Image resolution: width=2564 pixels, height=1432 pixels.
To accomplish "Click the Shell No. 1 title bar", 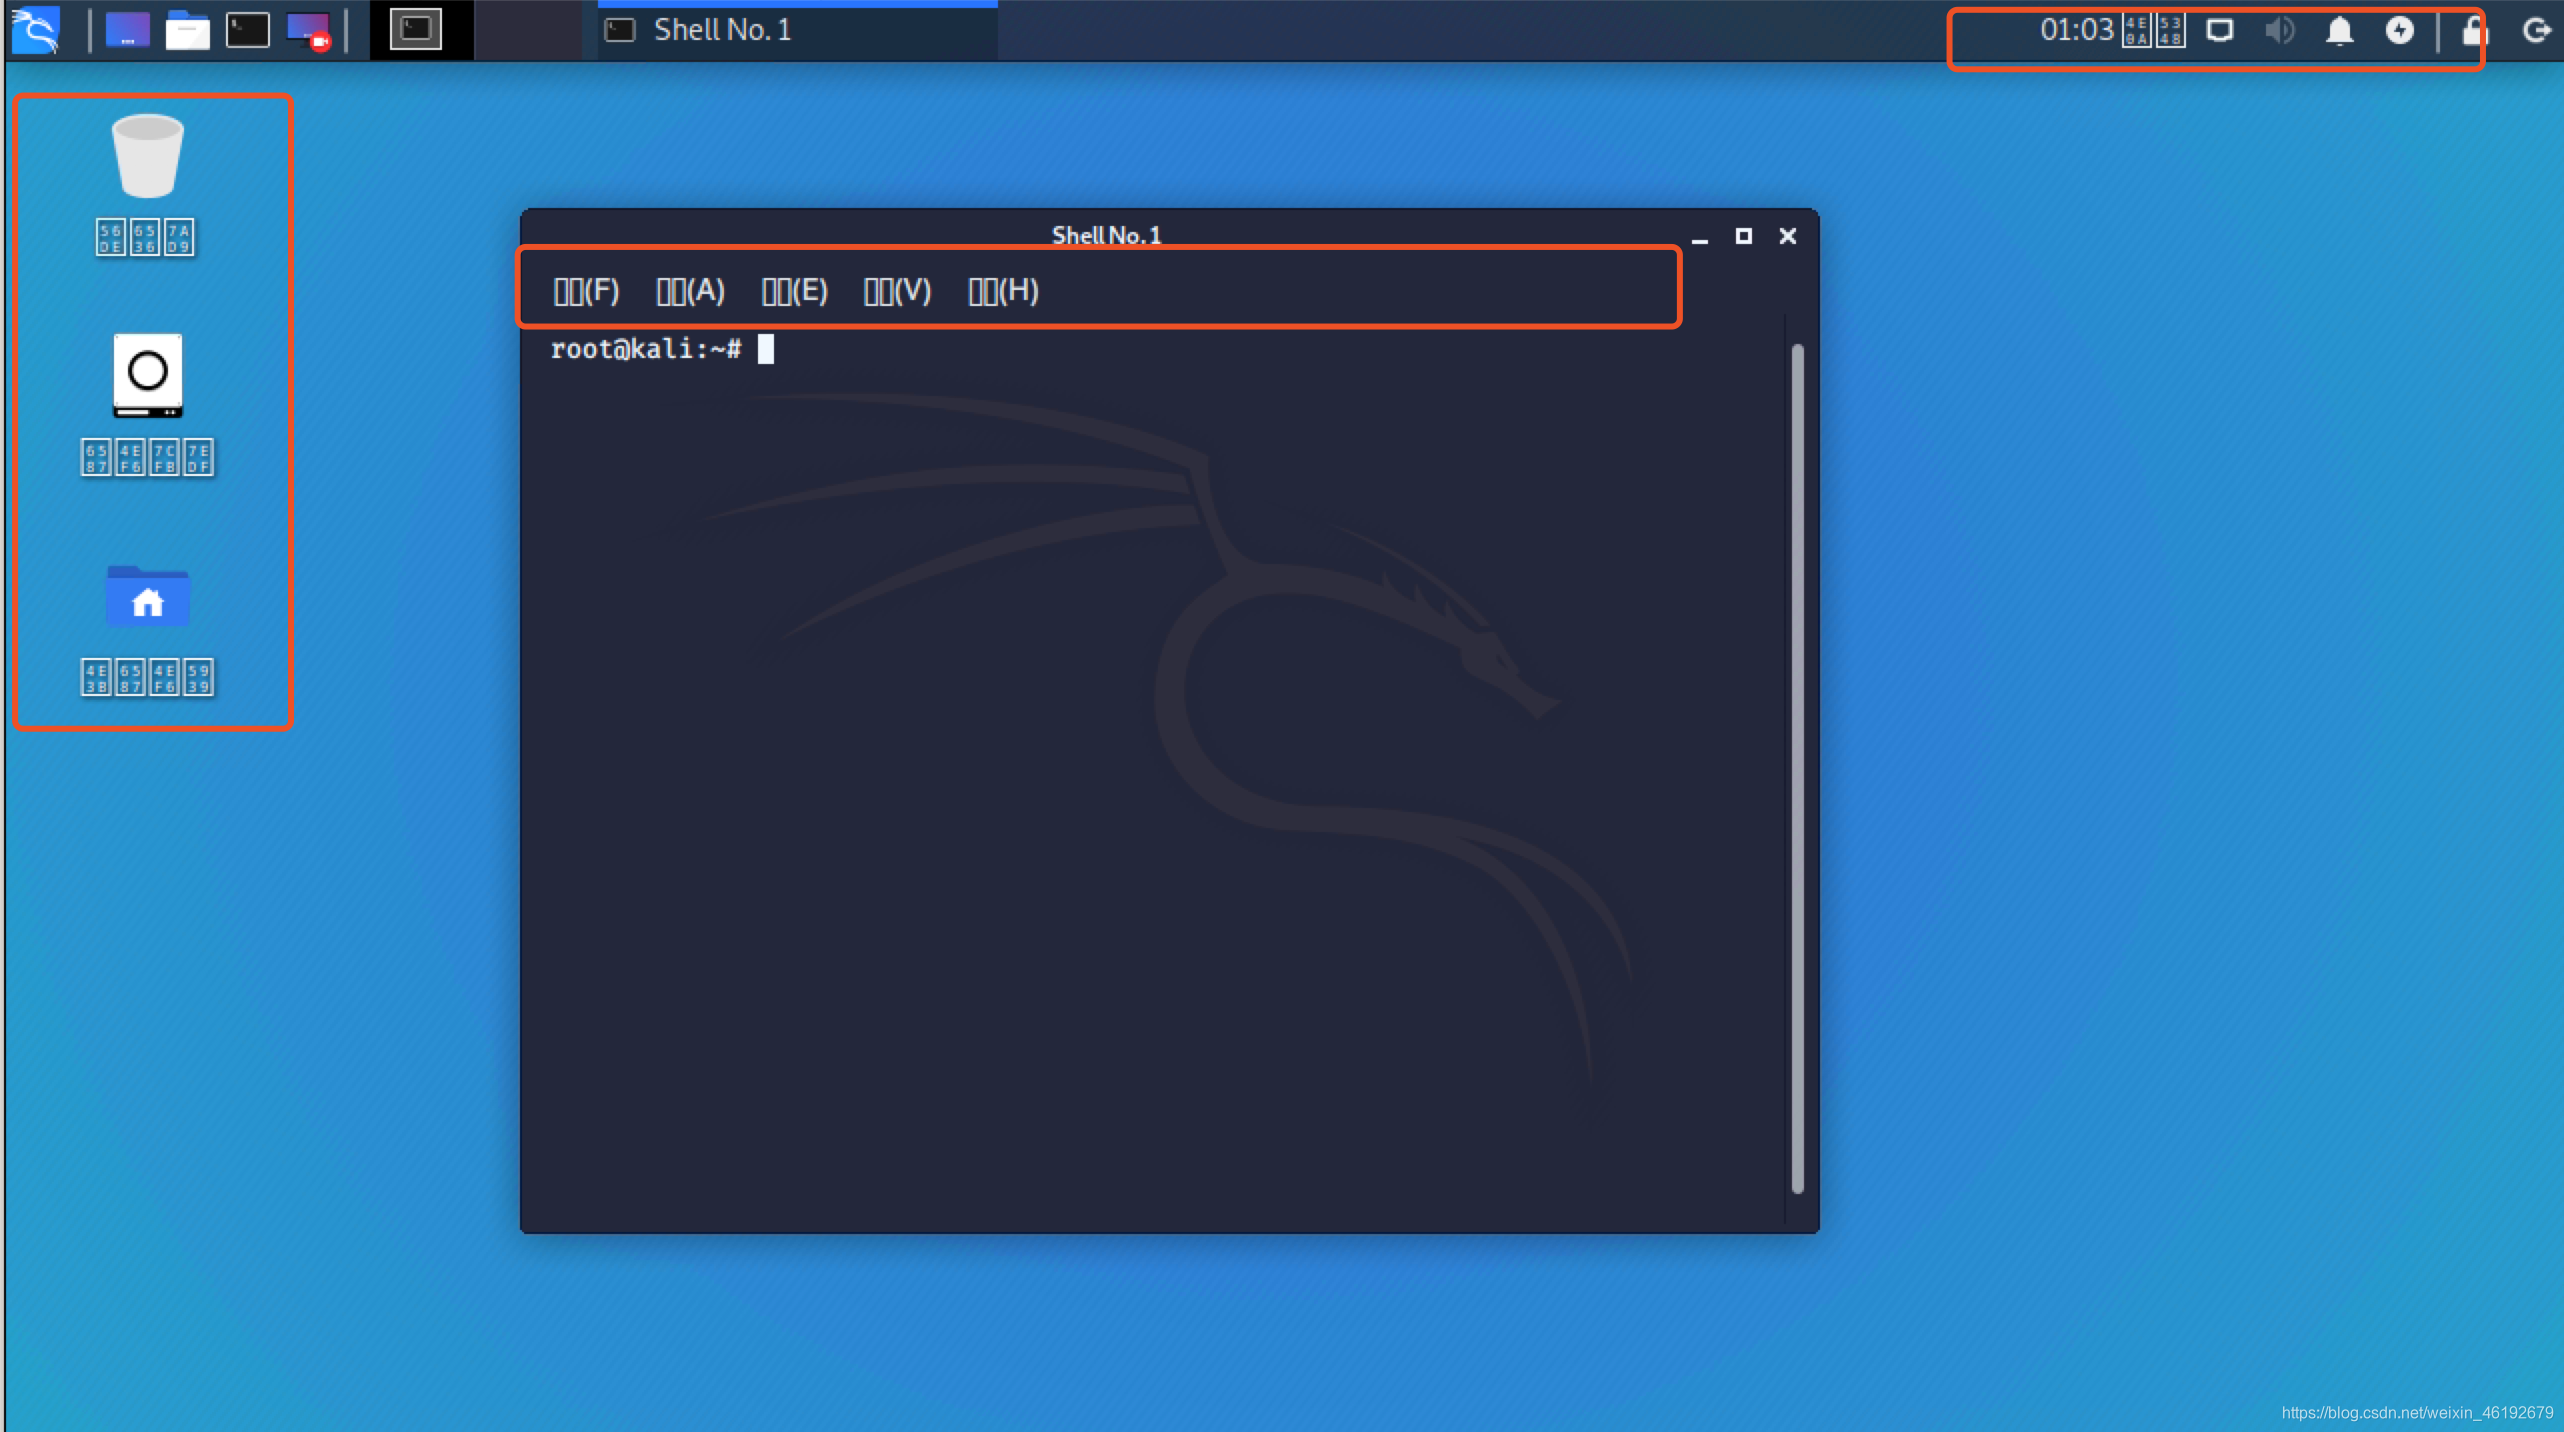I will (1105, 234).
